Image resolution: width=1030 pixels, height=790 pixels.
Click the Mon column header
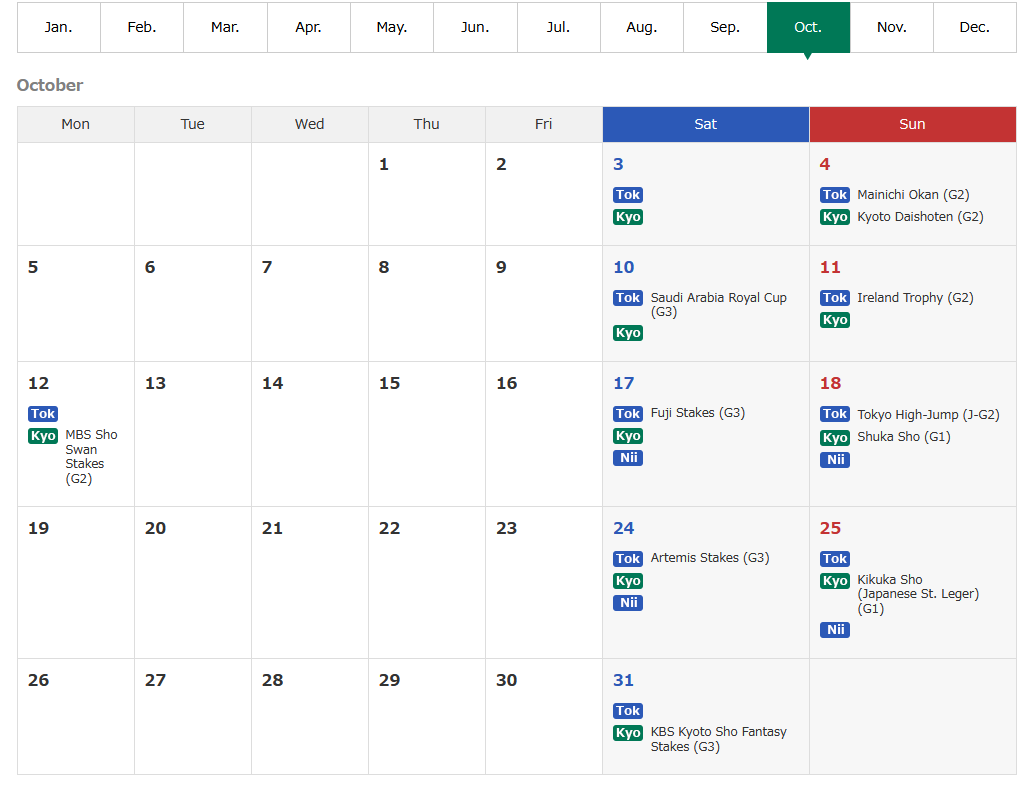tap(76, 124)
